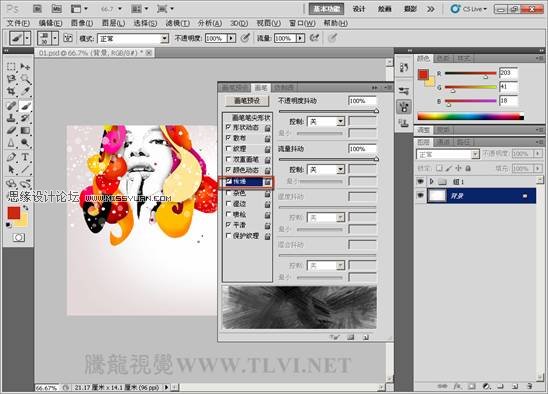Toggle the Brush panel button in options bar
The height and width of the screenshot is (394, 548).
click(68, 38)
